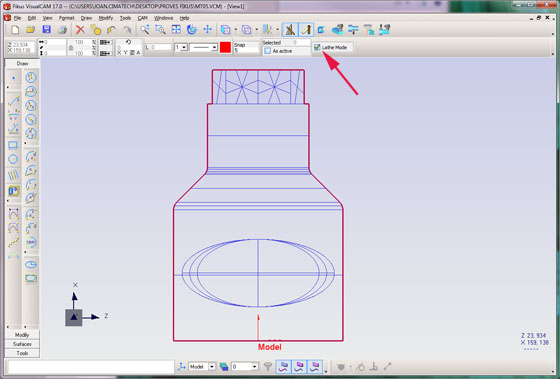The height and width of the screenshot is (379, 560).
Task: Uncheck the Lathe Mode checkbox
Action: (x=317, y=47)
